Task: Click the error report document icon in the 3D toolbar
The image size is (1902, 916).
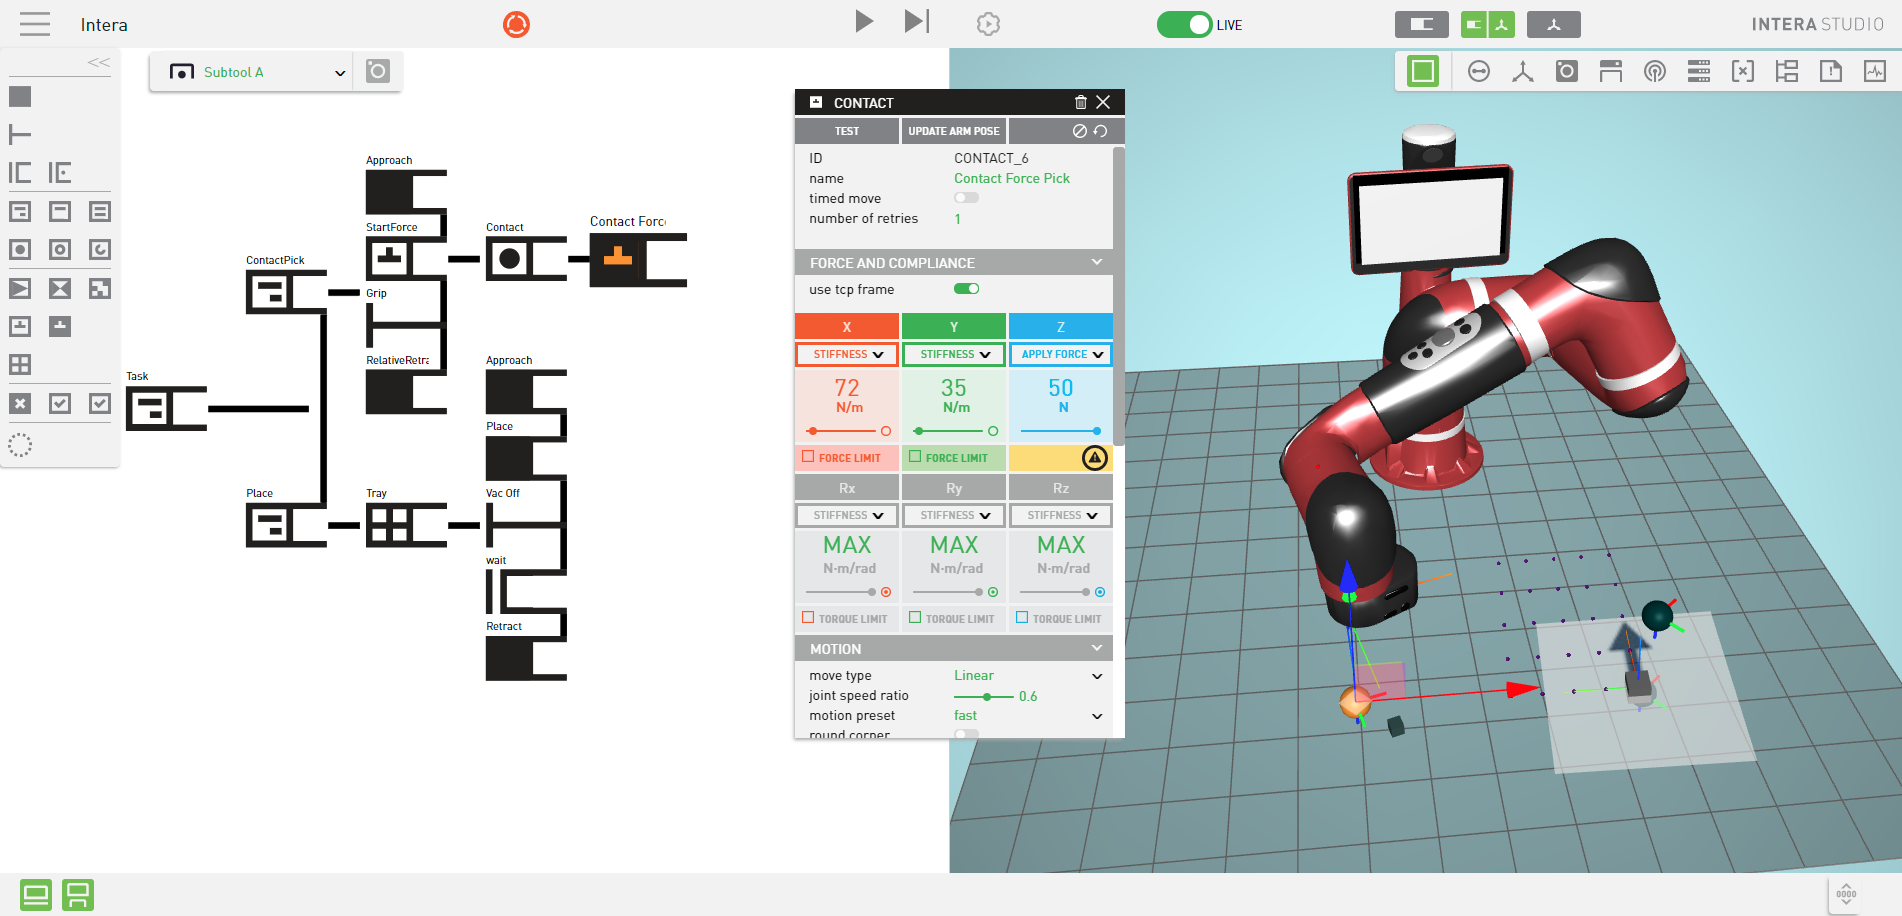Action: 1830,71
